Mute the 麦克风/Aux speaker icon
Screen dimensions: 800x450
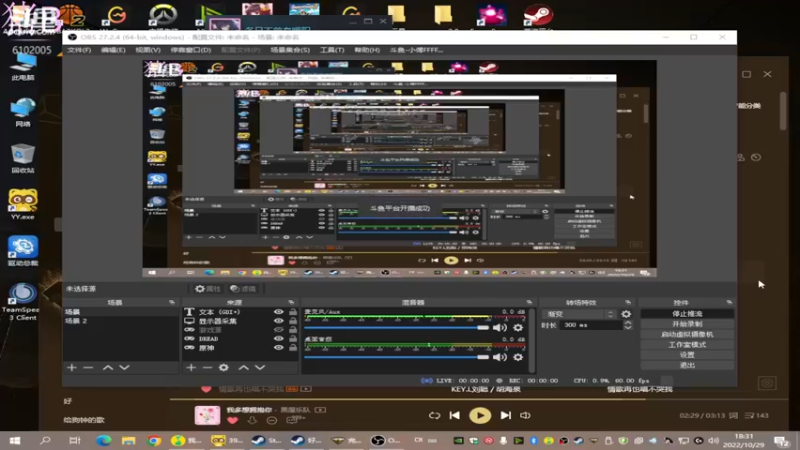499,328
